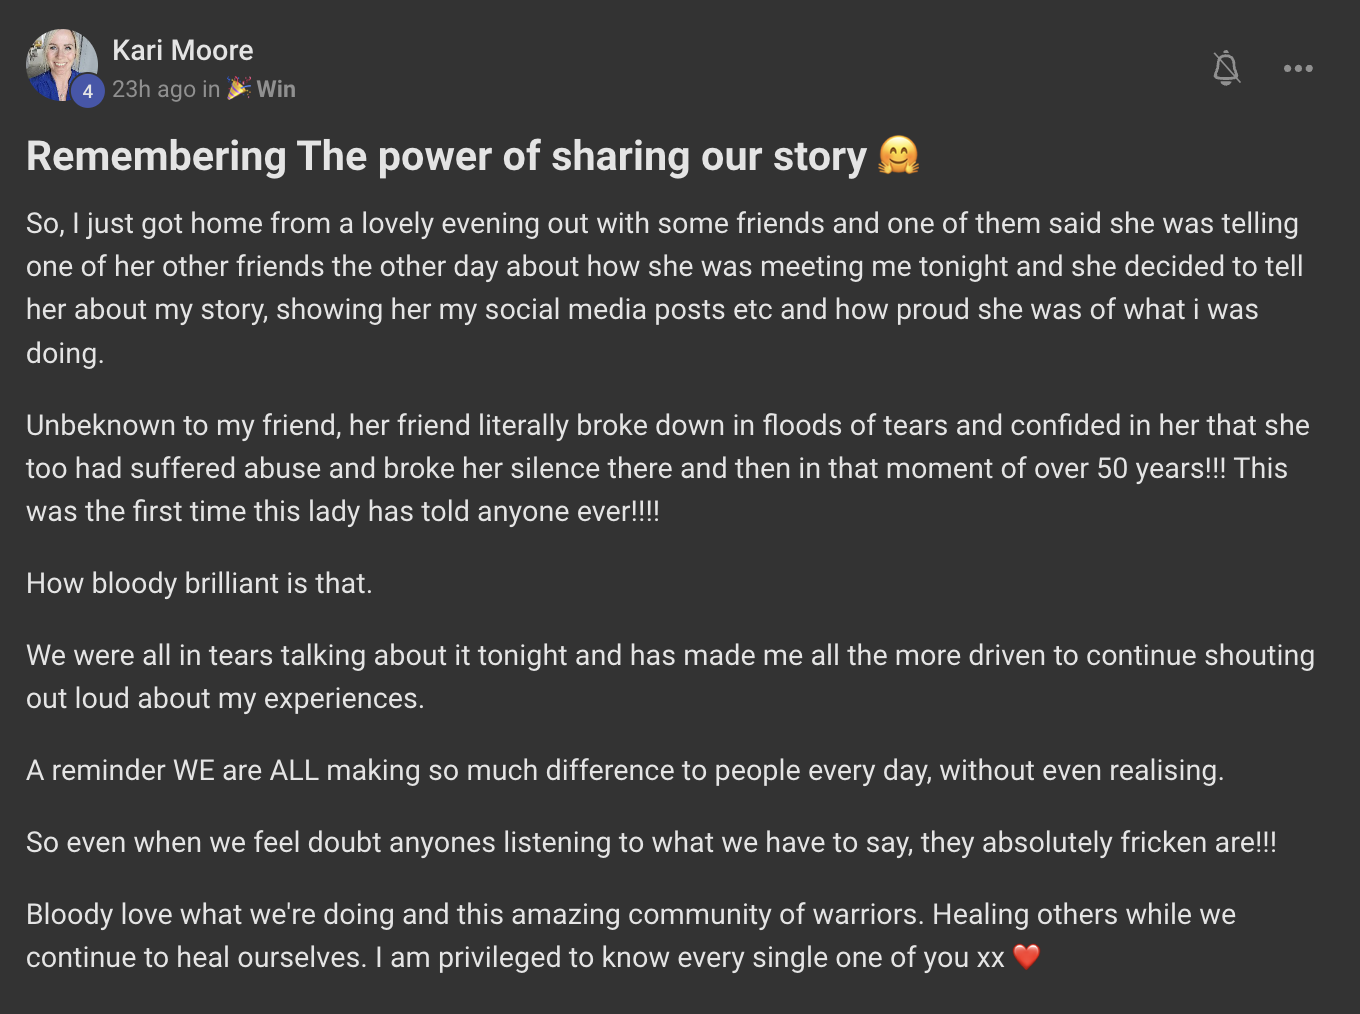Toggle the muted bell notification icon
1360x1014 pixels.
[1226, 68]
